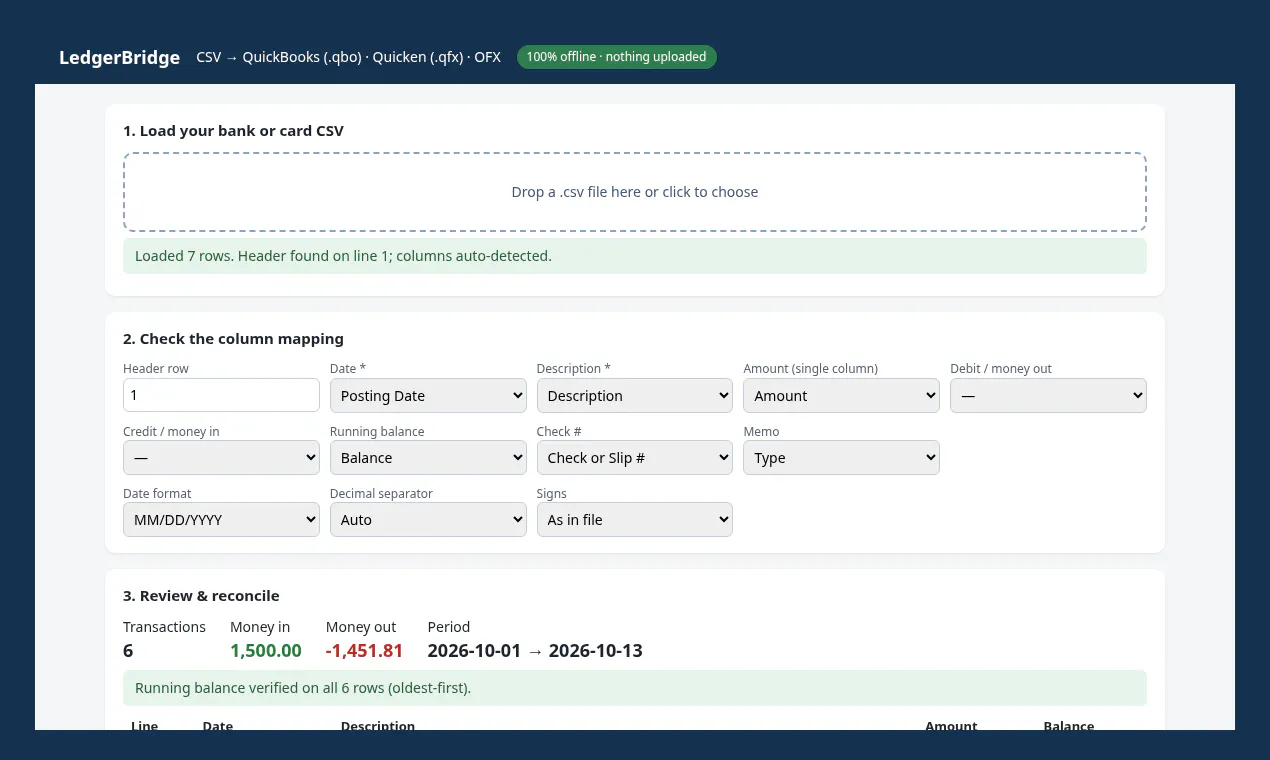Open the Check # column dropdown
Image resolution: width=1270 pixels, height=760 pixels.
tap(635, 457)
